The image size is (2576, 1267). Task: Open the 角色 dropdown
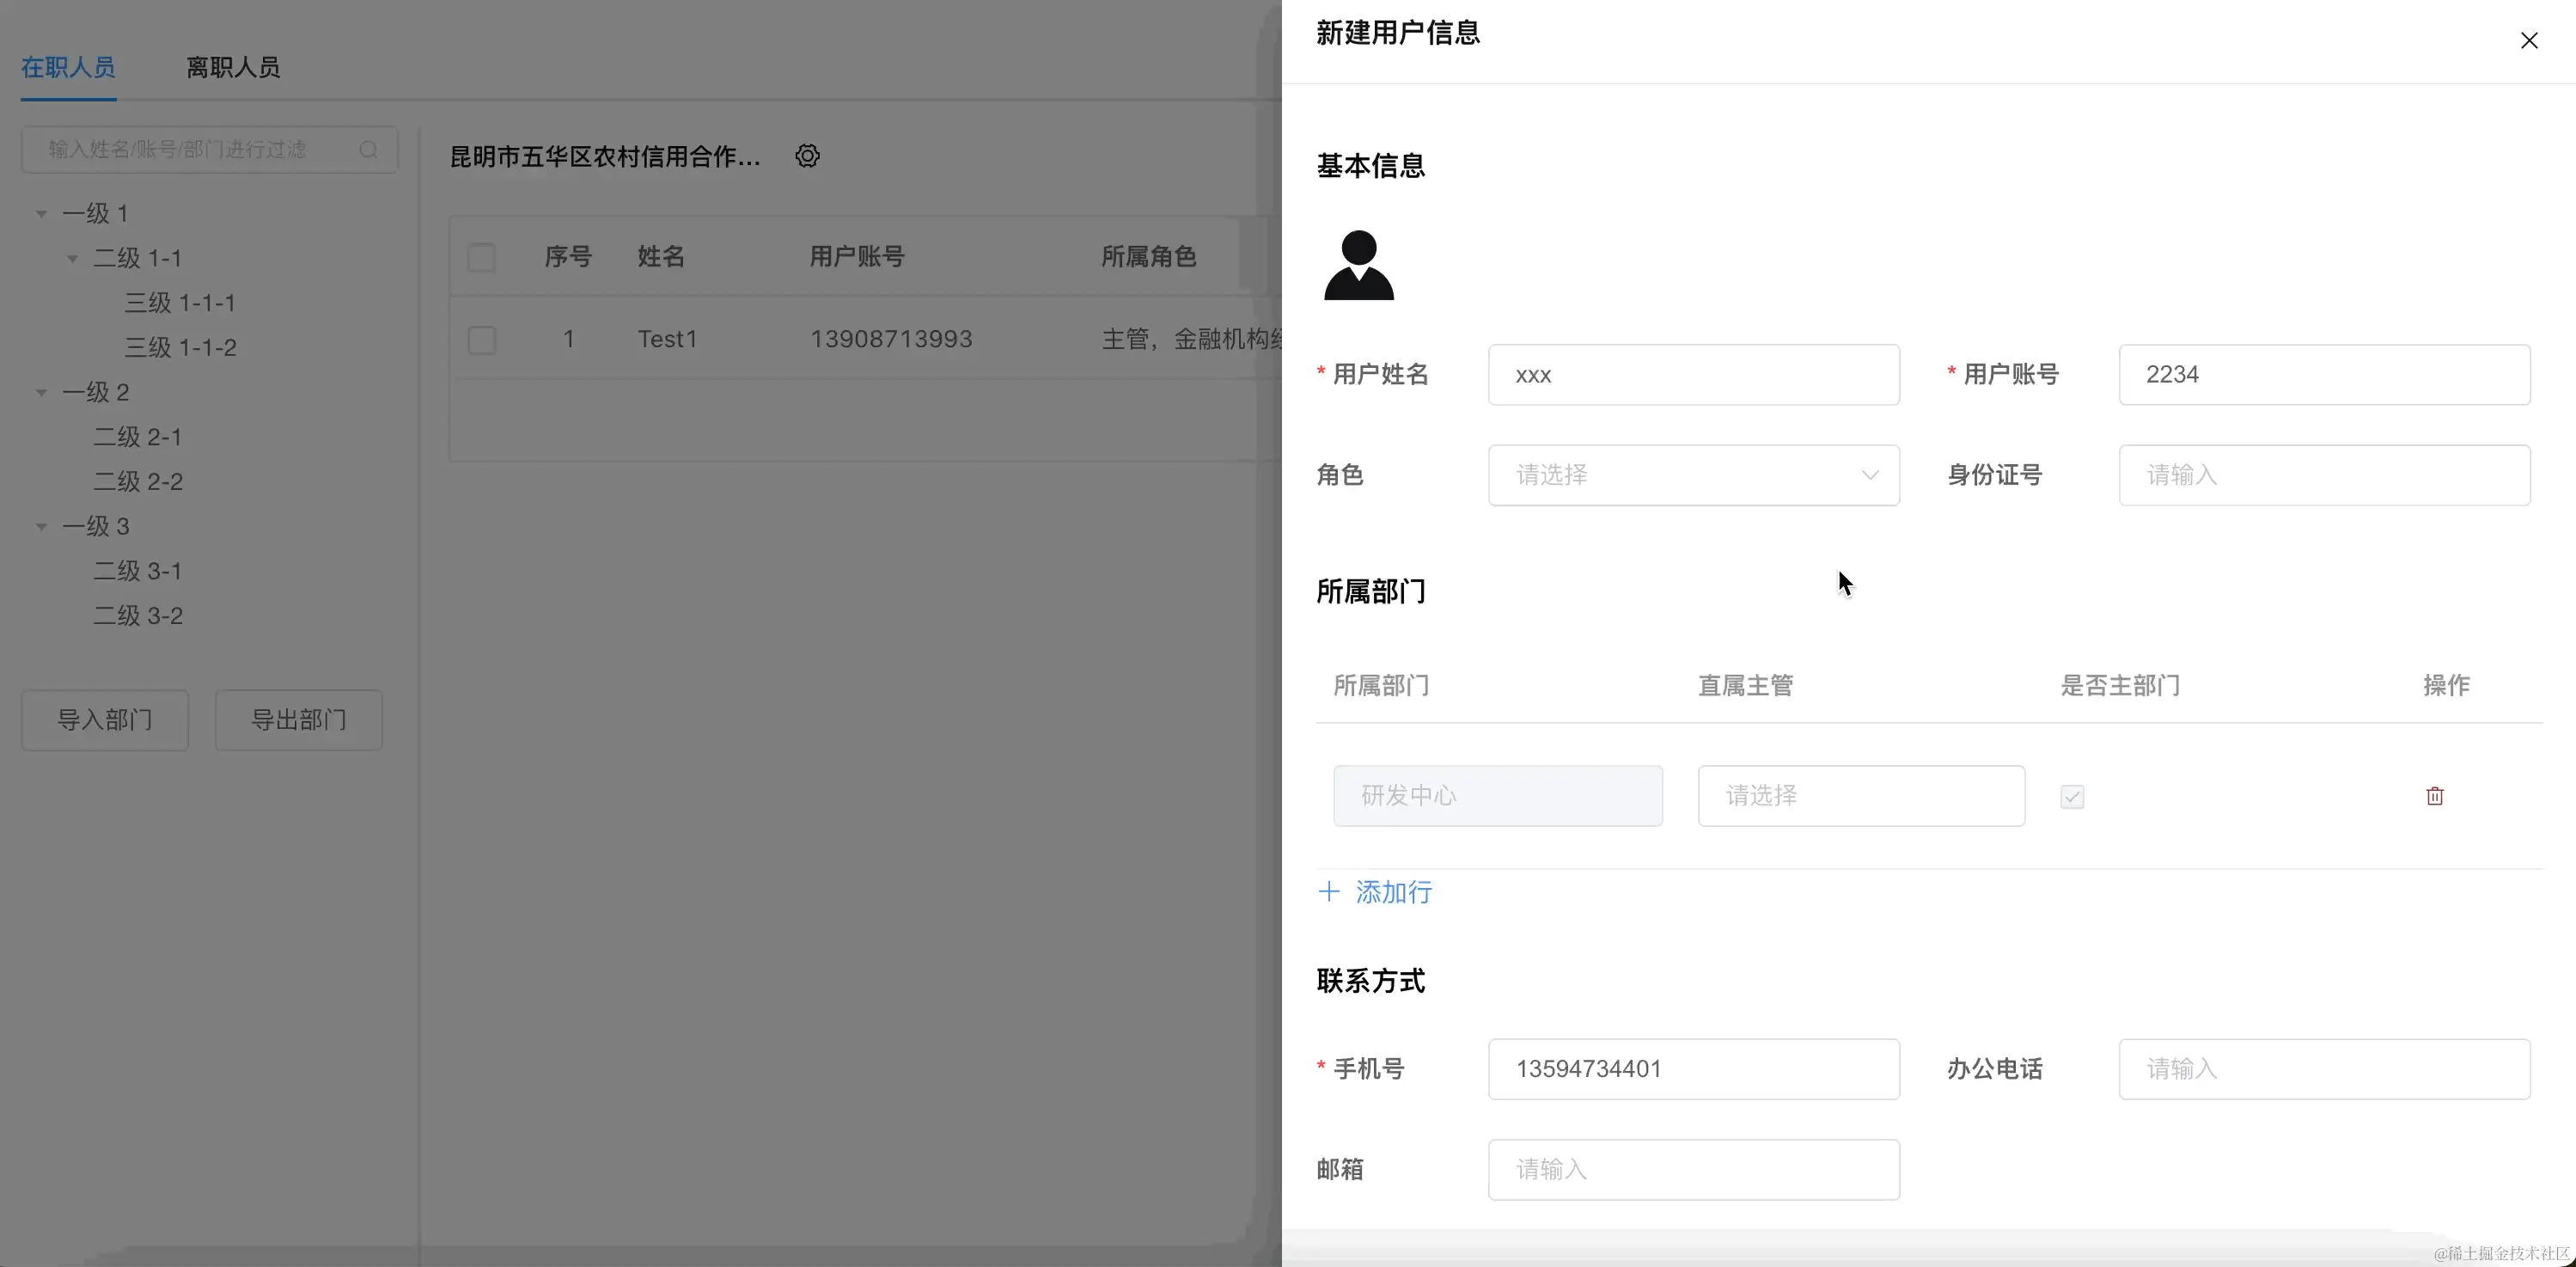(1693, 475)
